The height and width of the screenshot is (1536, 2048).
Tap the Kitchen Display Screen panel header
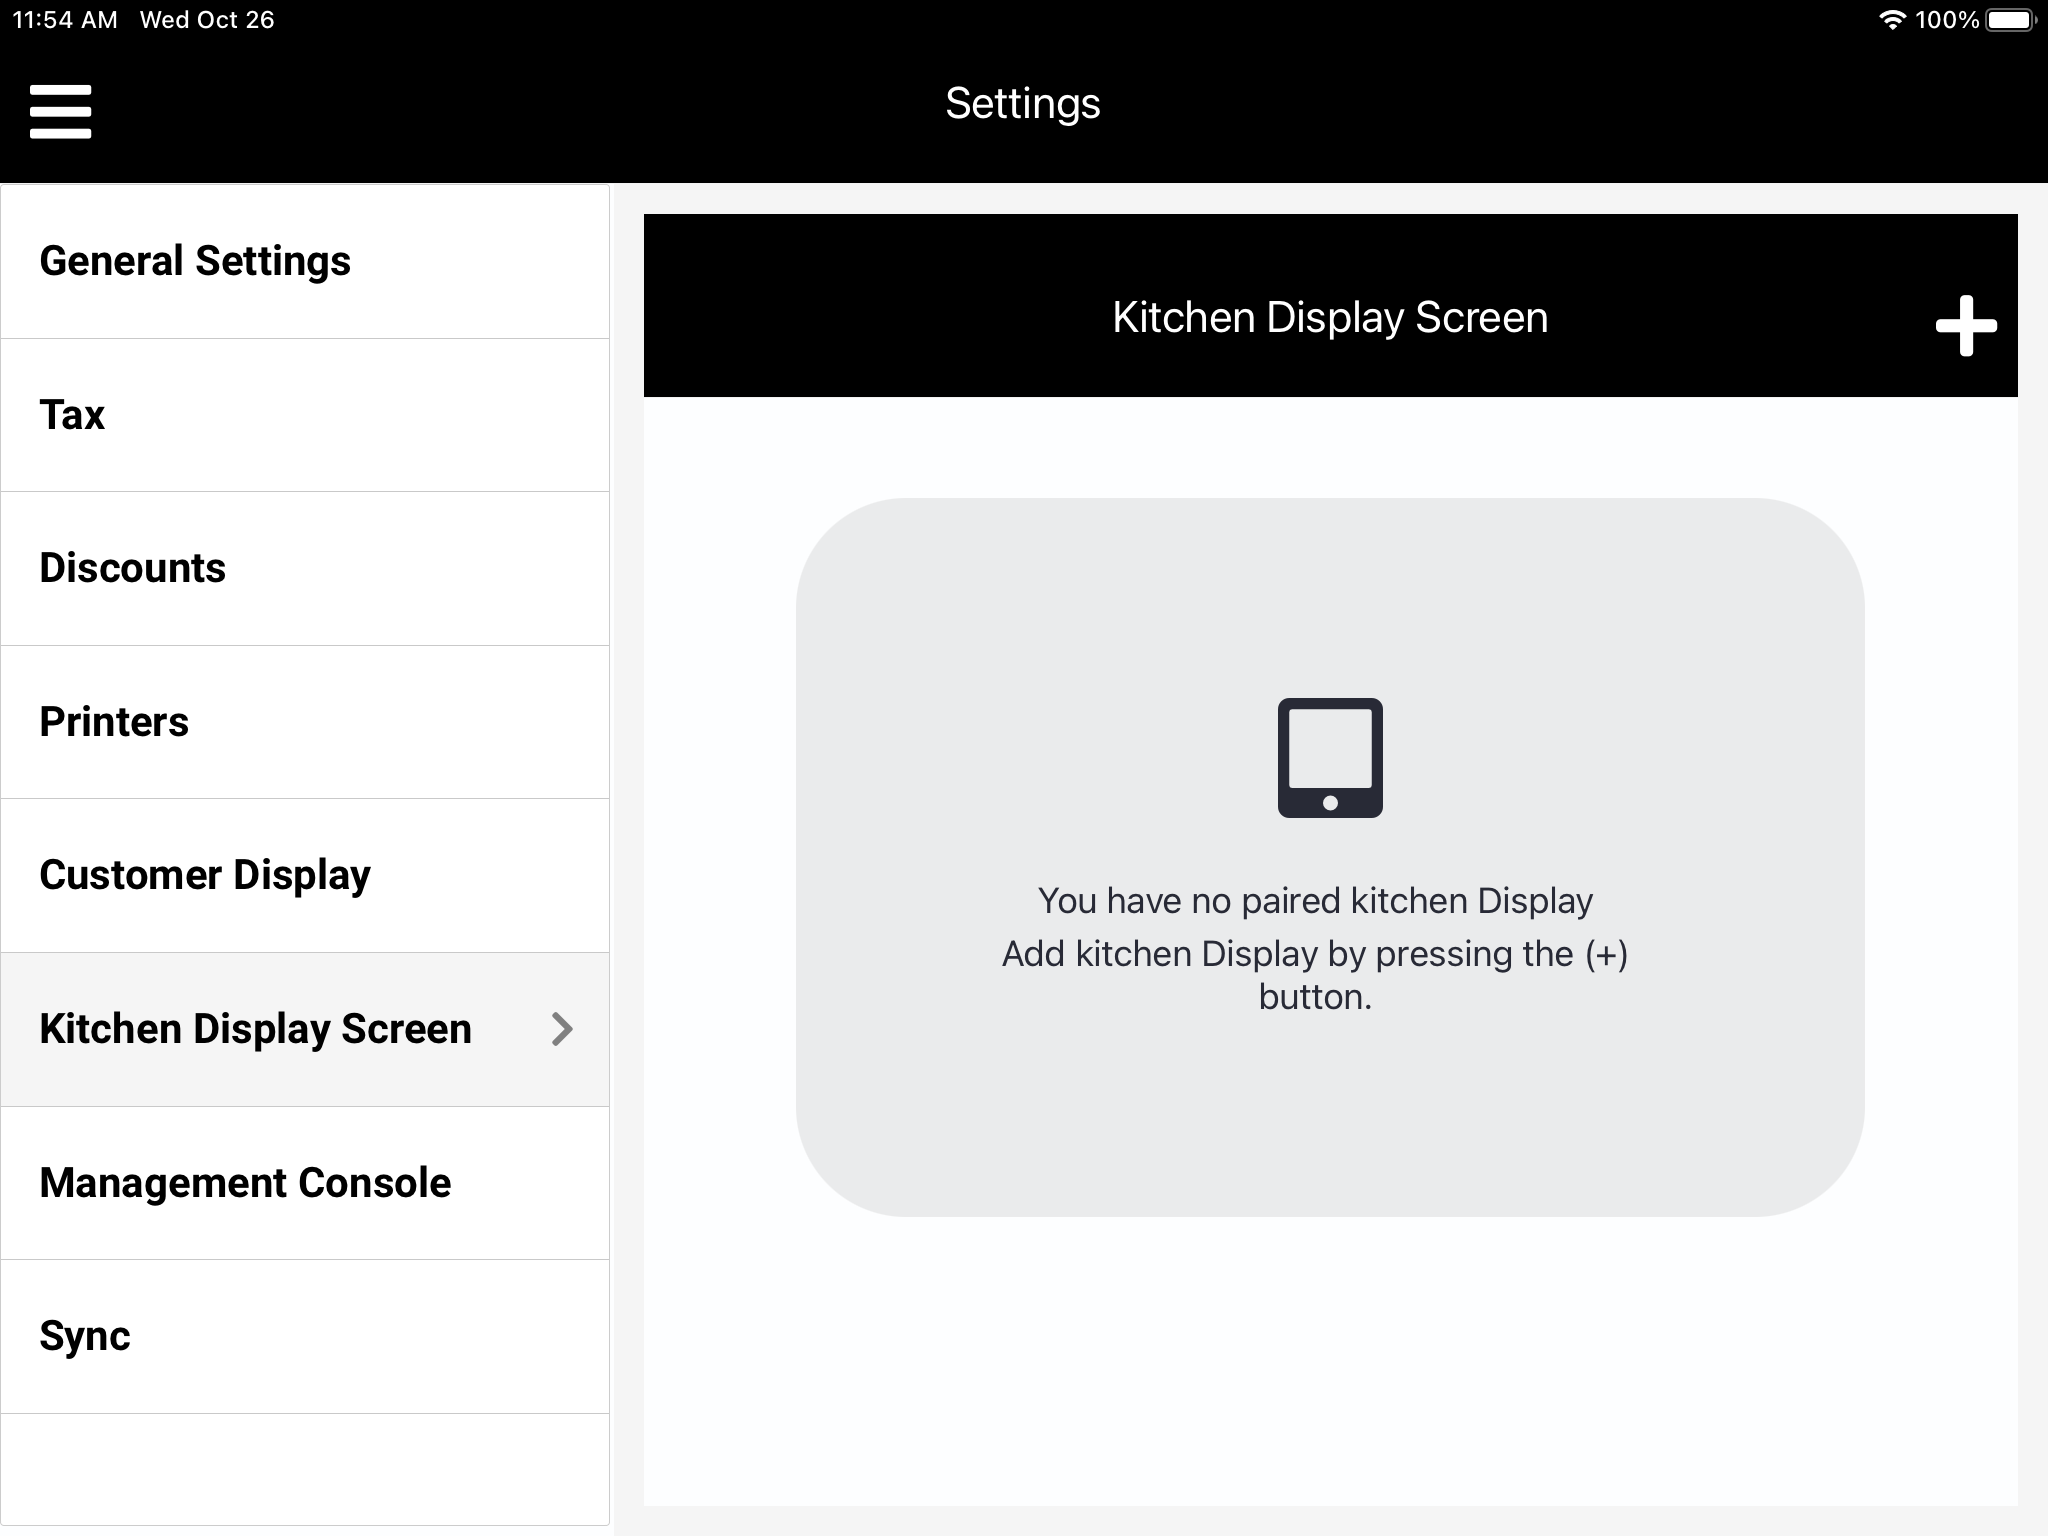(1330, 317)
